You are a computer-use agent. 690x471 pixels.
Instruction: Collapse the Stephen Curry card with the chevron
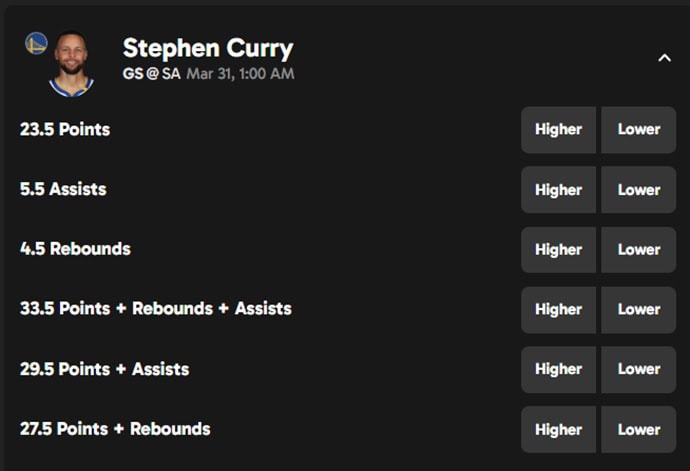(664, 58)
